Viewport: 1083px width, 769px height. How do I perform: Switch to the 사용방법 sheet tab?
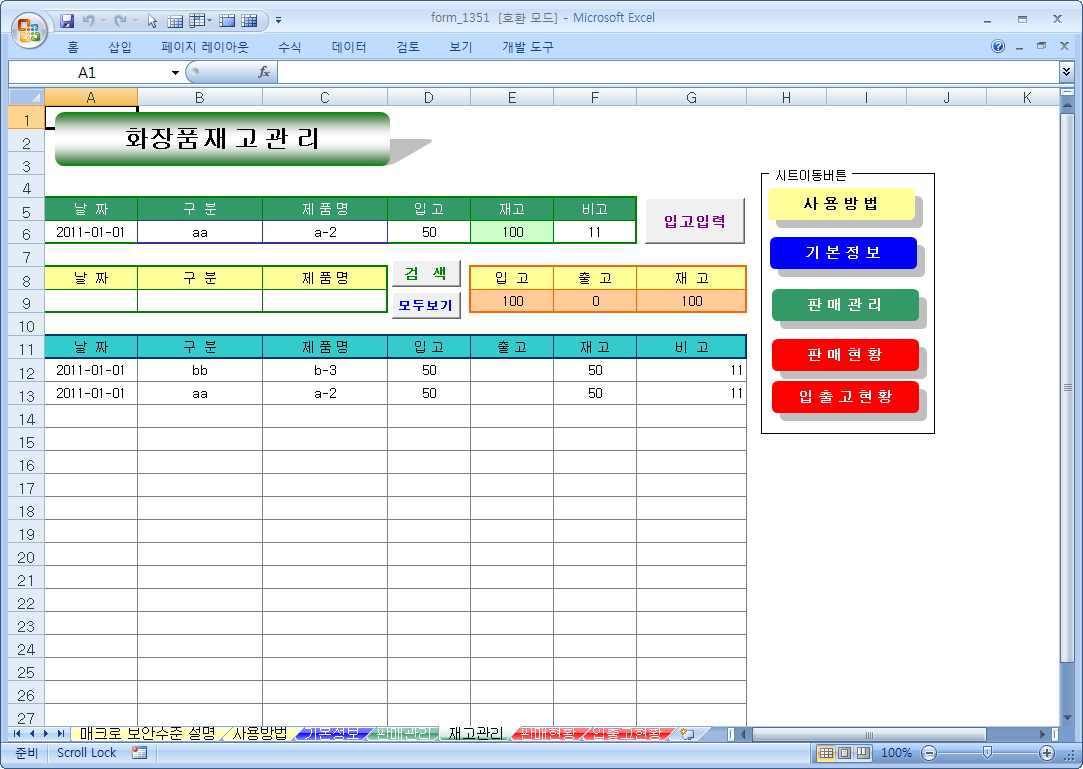tap(259, 734)
